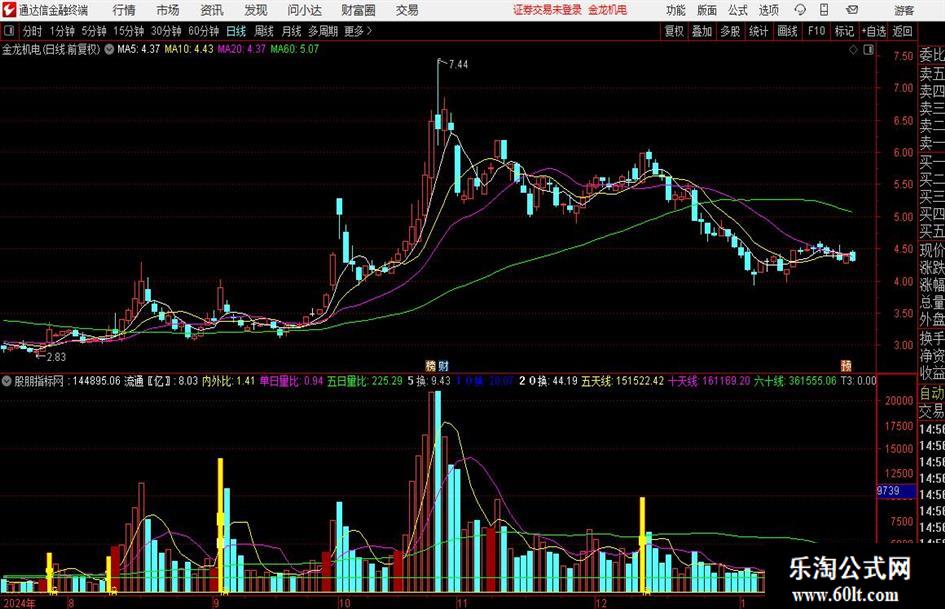
Task: Click the 多股 button
Action: pyautogui.click(x=730, y=31)
